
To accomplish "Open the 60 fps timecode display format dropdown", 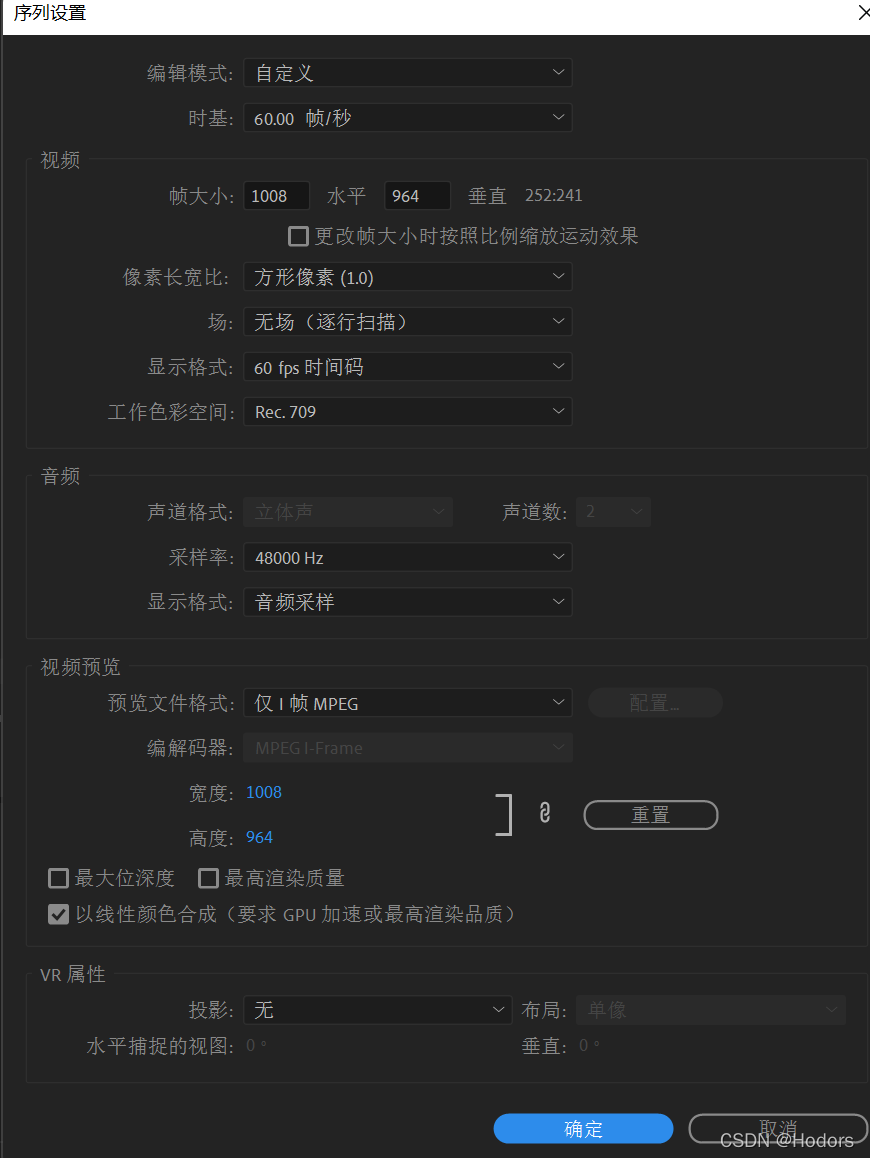I will (x=408, y=367).
